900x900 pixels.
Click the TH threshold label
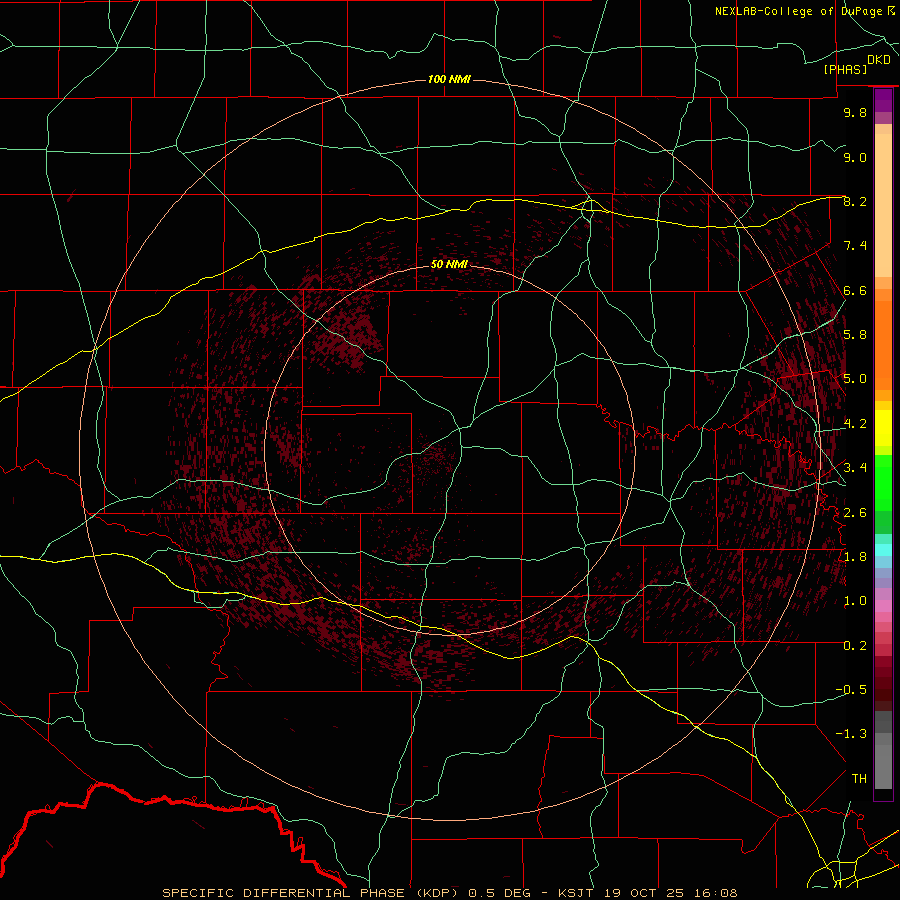pos(859,778)
